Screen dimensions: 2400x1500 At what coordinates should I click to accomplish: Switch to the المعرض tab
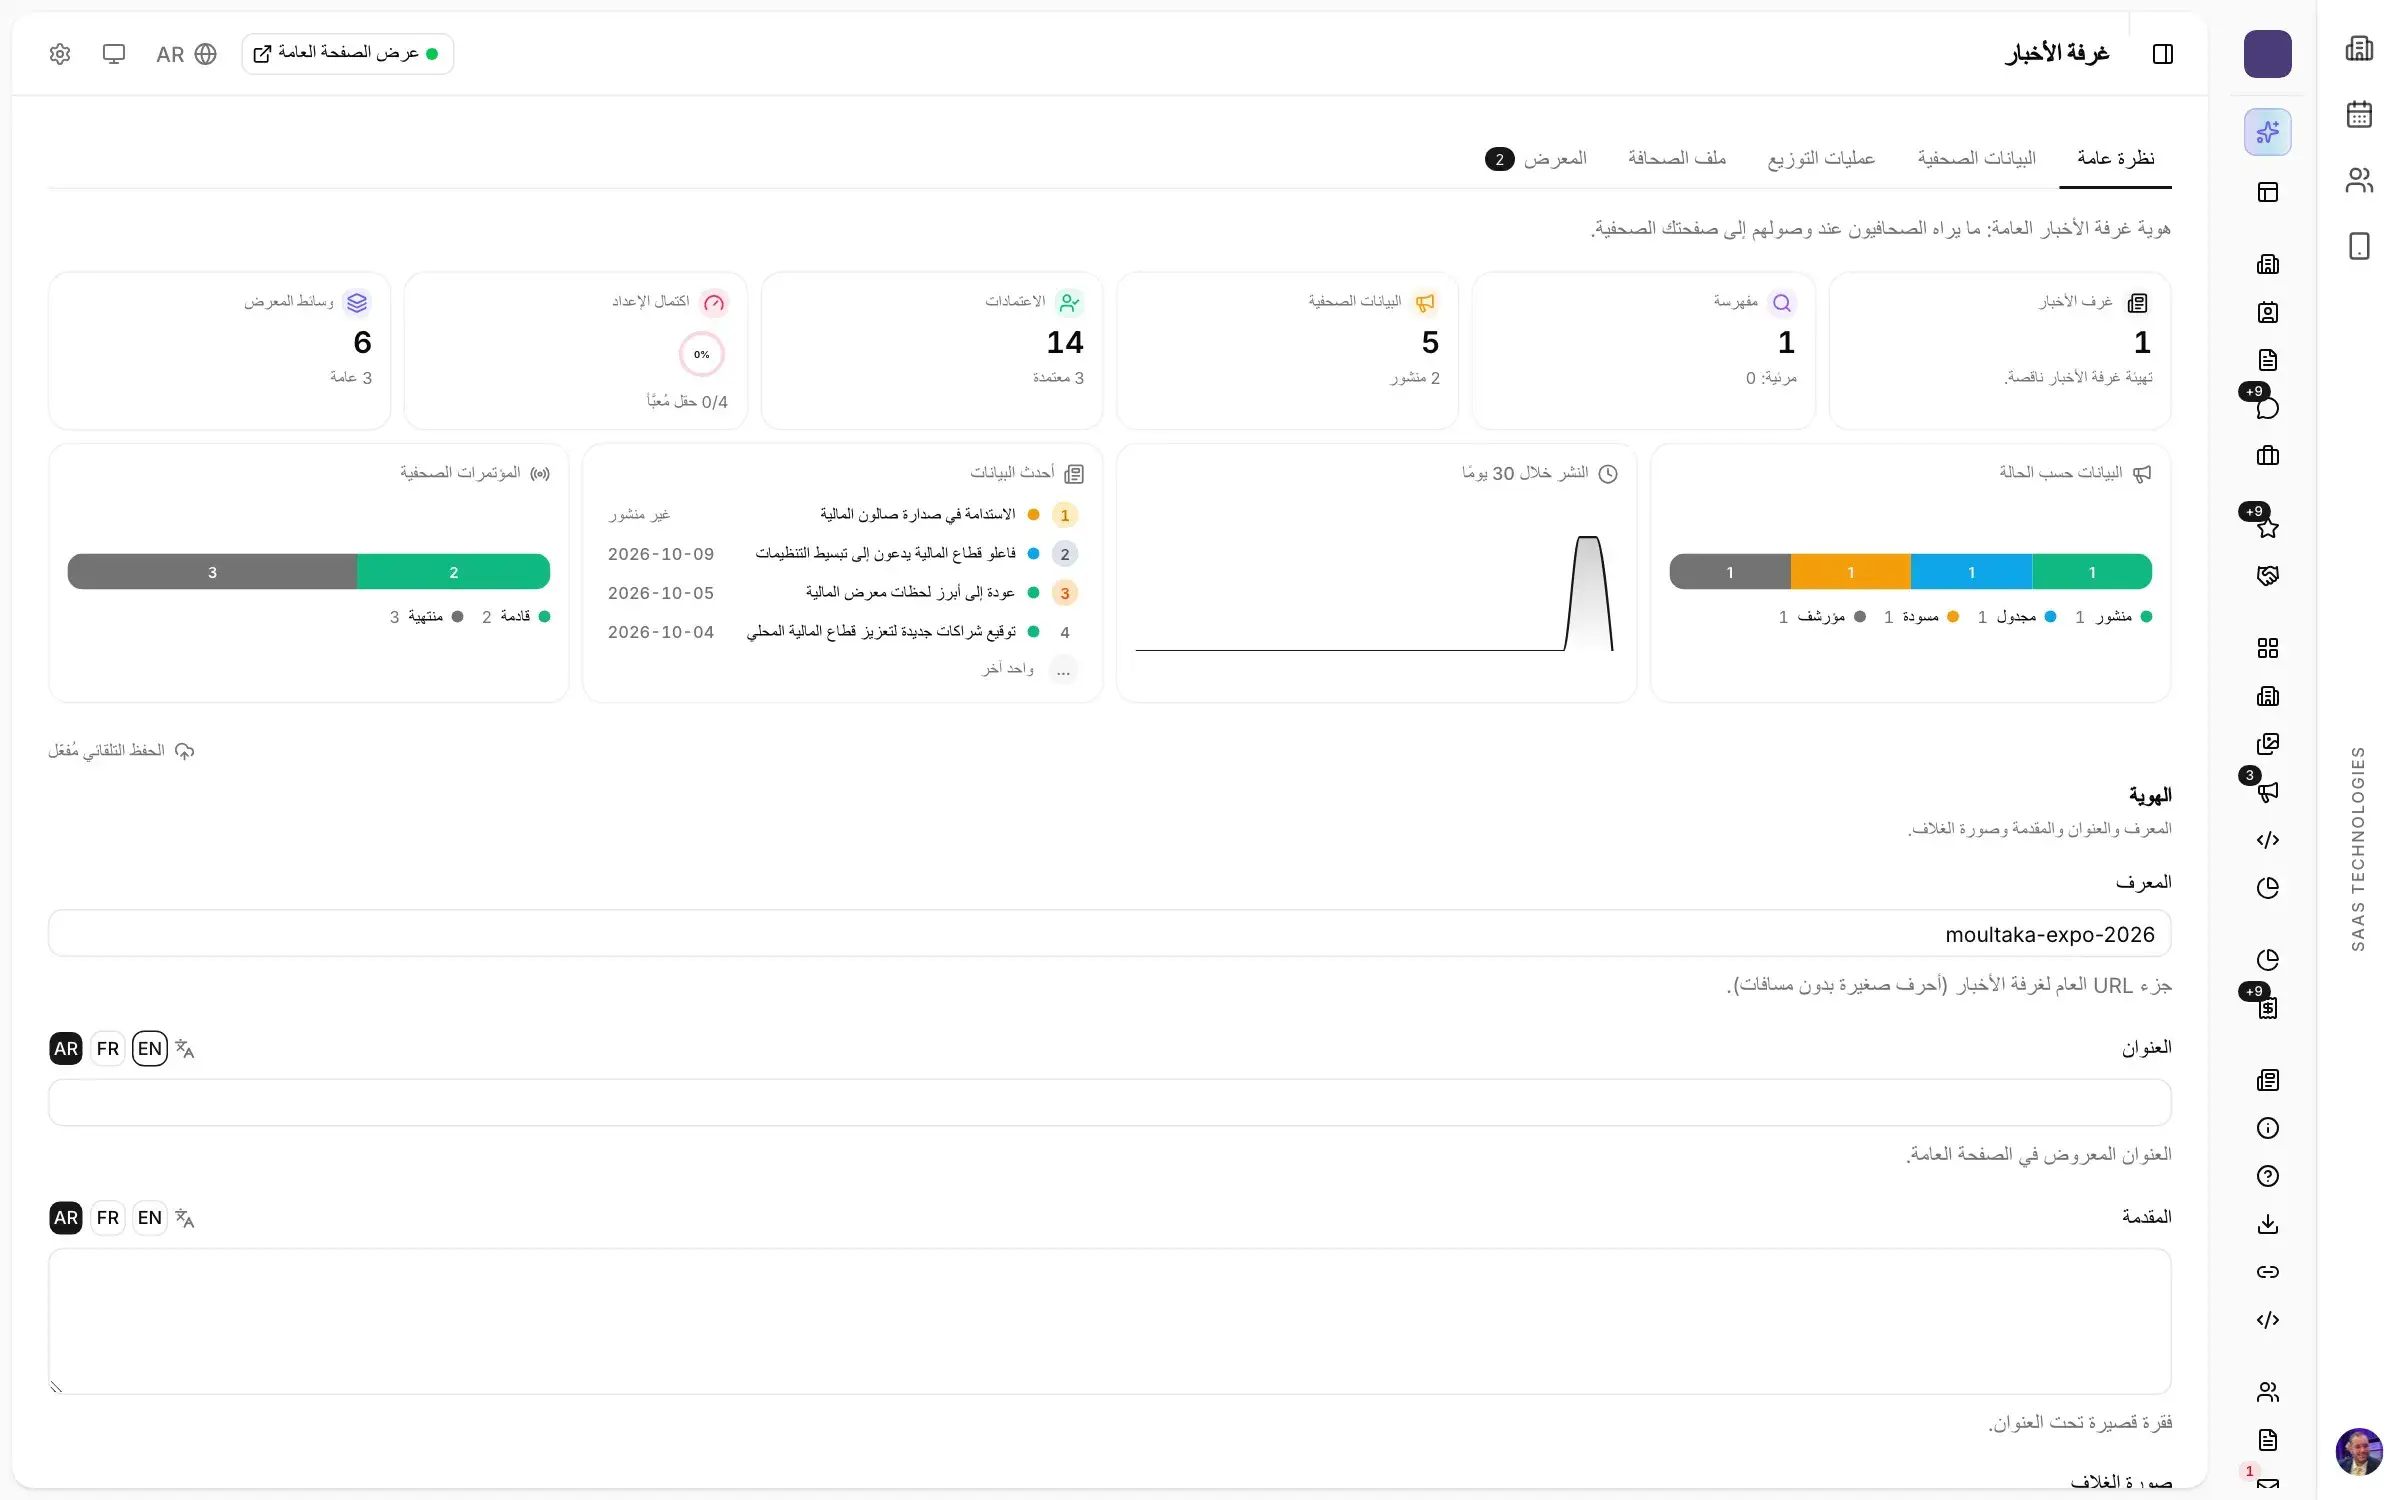1536,158
